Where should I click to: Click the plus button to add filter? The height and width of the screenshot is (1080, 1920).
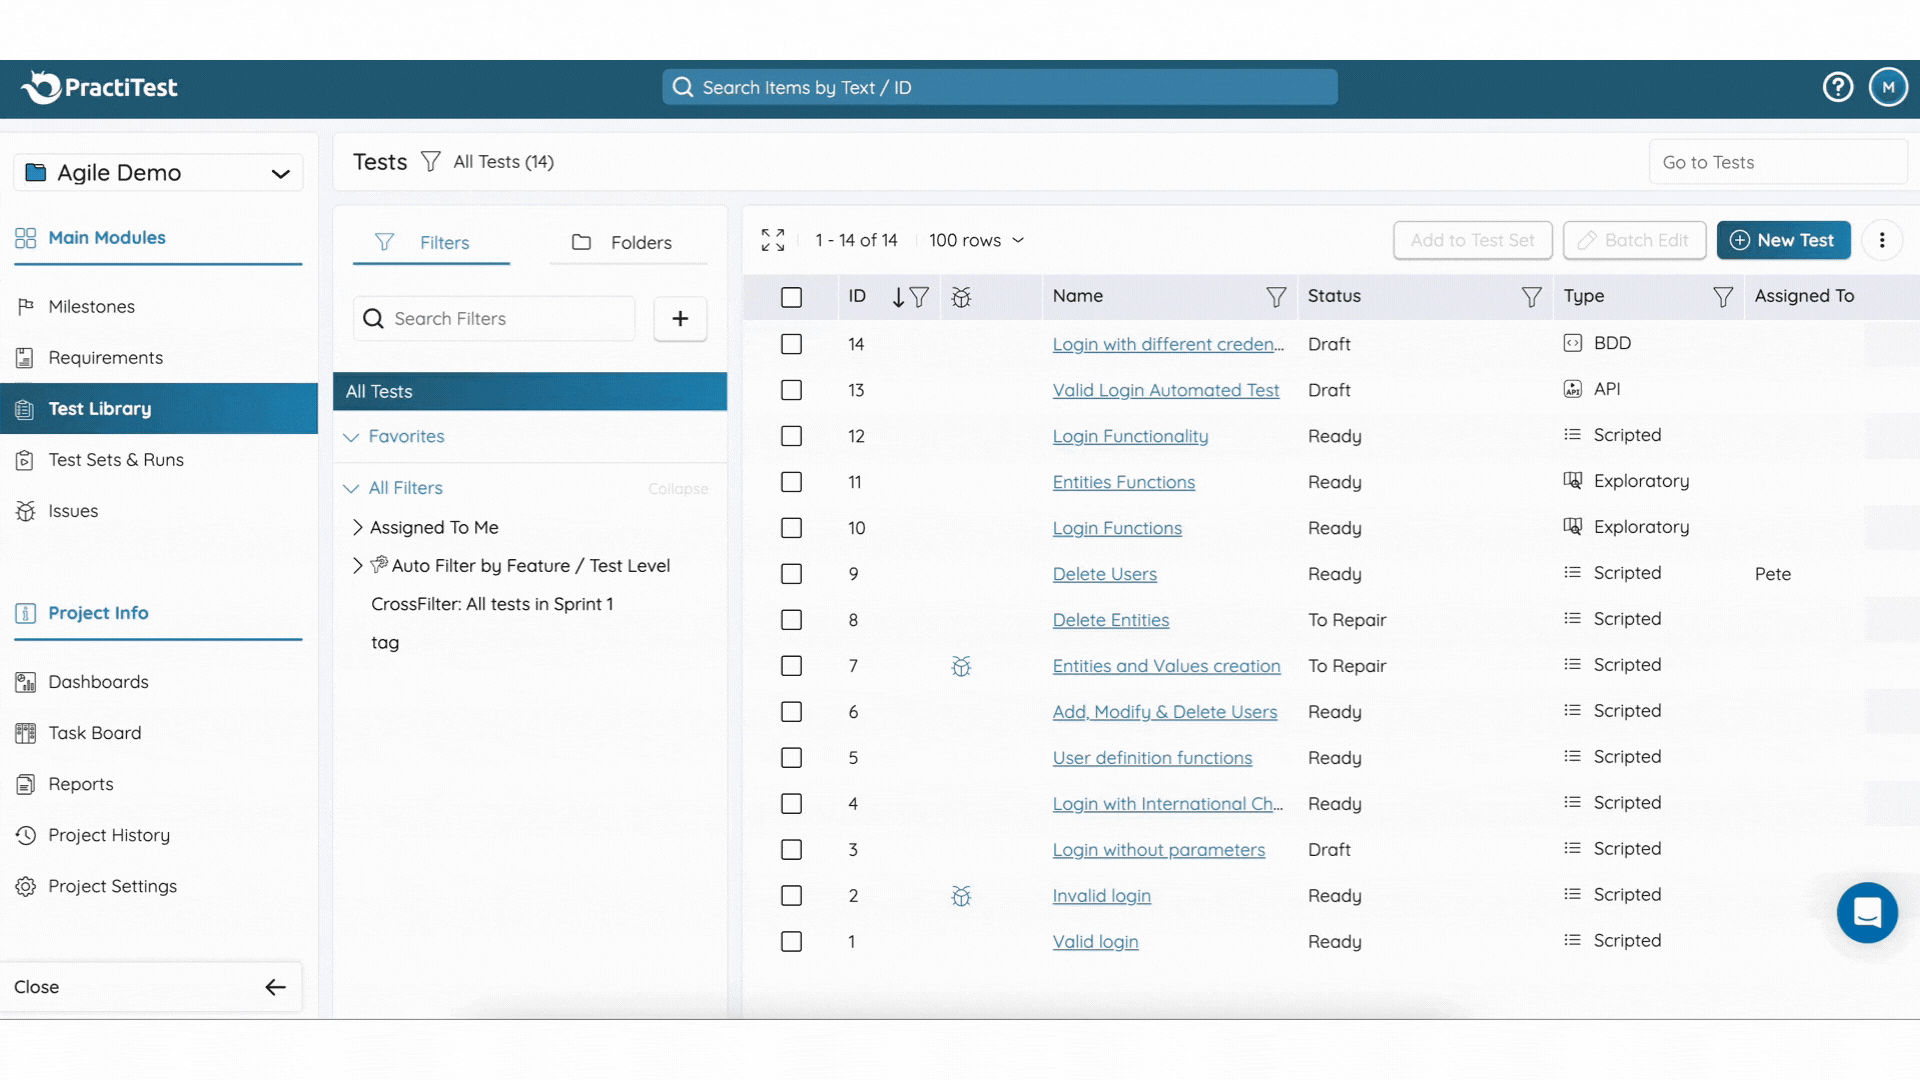680,318
